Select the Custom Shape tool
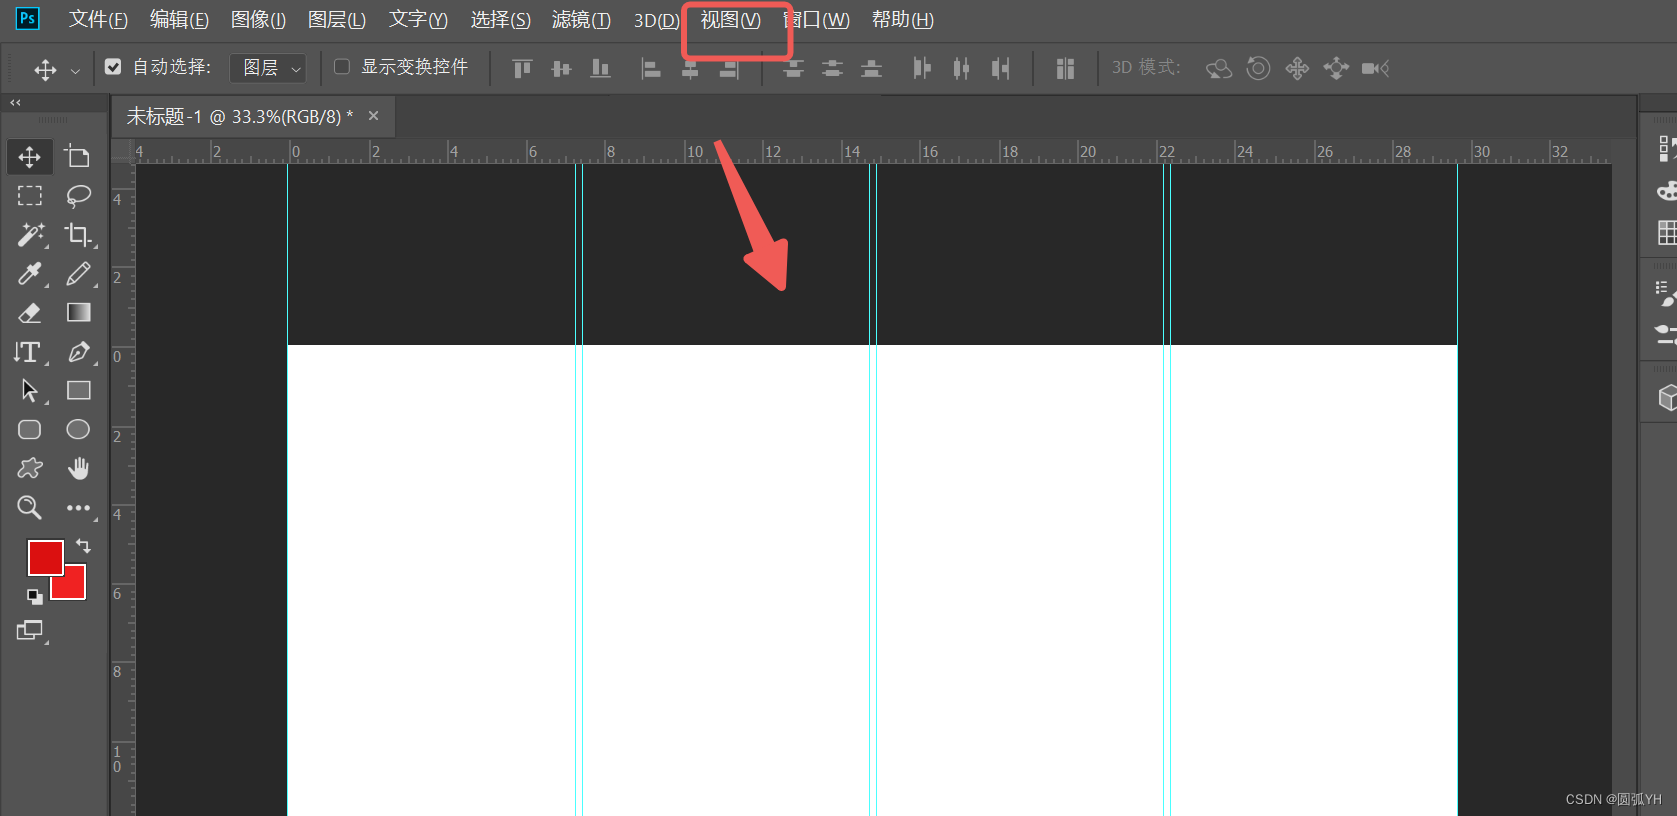This screenshot has width=1677, height=816. pyautogui.click(x=30, y=469)
